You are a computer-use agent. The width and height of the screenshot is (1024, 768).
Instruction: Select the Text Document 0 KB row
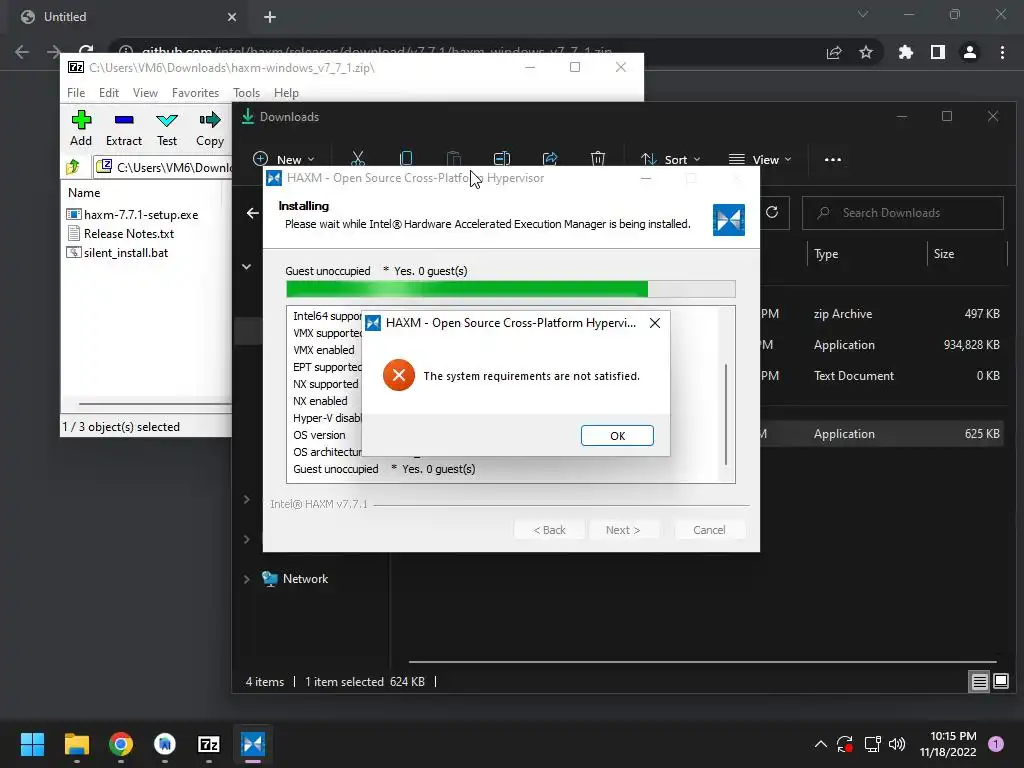click(882, 376)
